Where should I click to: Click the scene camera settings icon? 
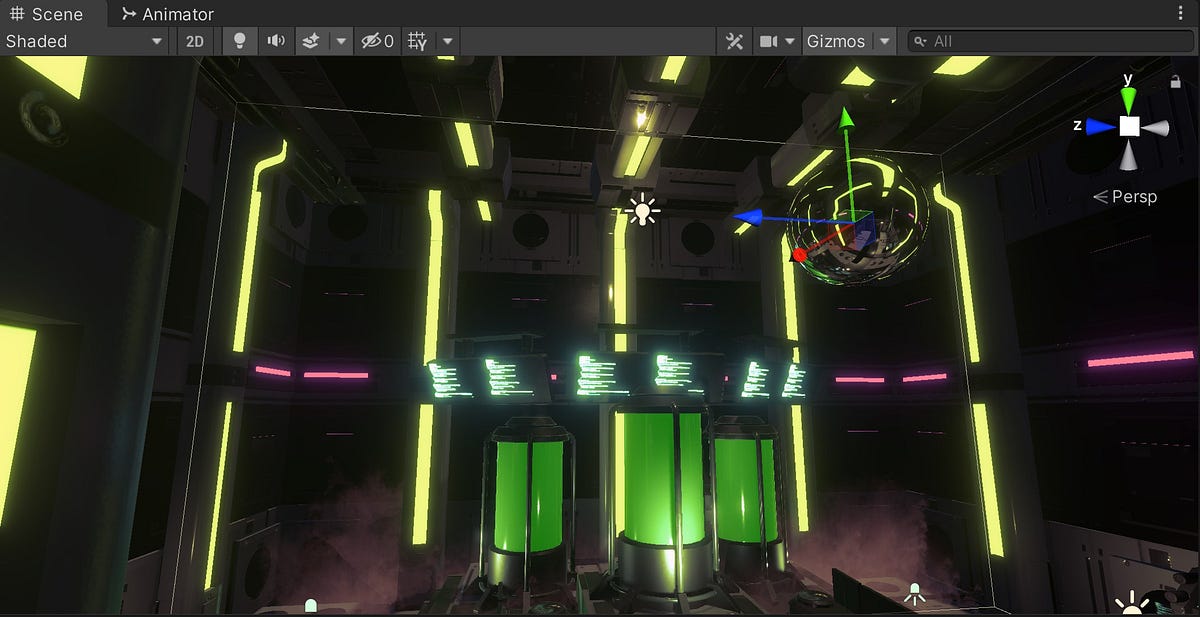point(770,41)
